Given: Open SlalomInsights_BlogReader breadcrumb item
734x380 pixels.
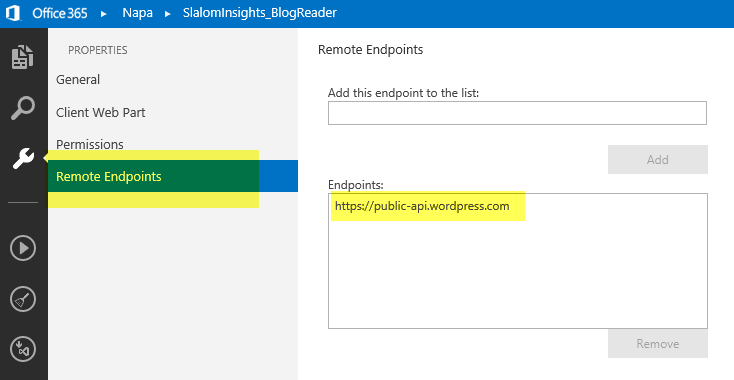Looking at the screenshot, I should 260,13.
